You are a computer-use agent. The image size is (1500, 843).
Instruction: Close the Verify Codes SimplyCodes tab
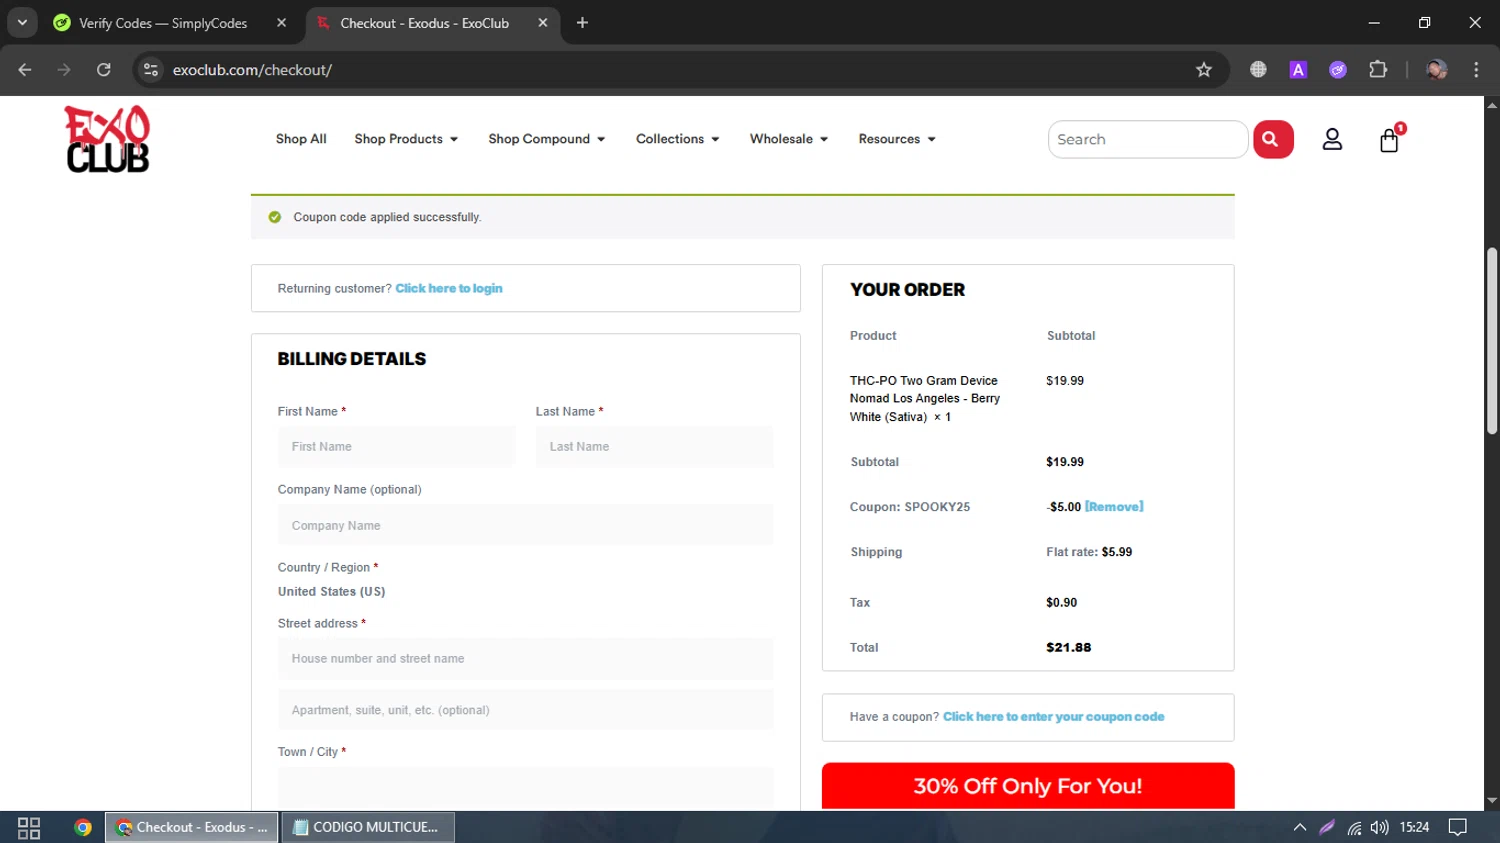[x=282, y=23]
